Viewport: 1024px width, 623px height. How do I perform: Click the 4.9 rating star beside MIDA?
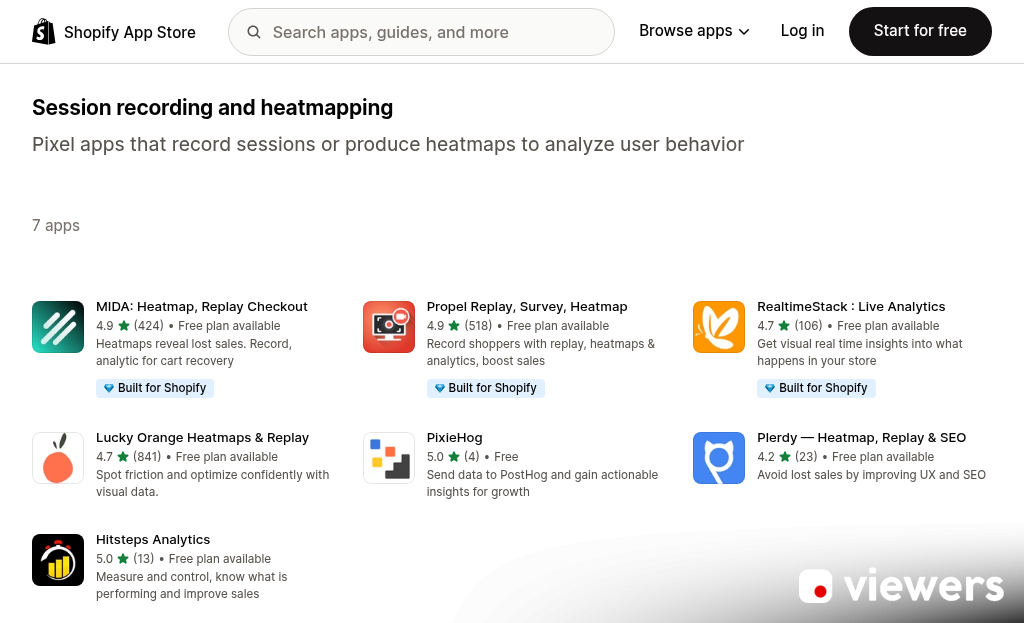pos(124,325)
